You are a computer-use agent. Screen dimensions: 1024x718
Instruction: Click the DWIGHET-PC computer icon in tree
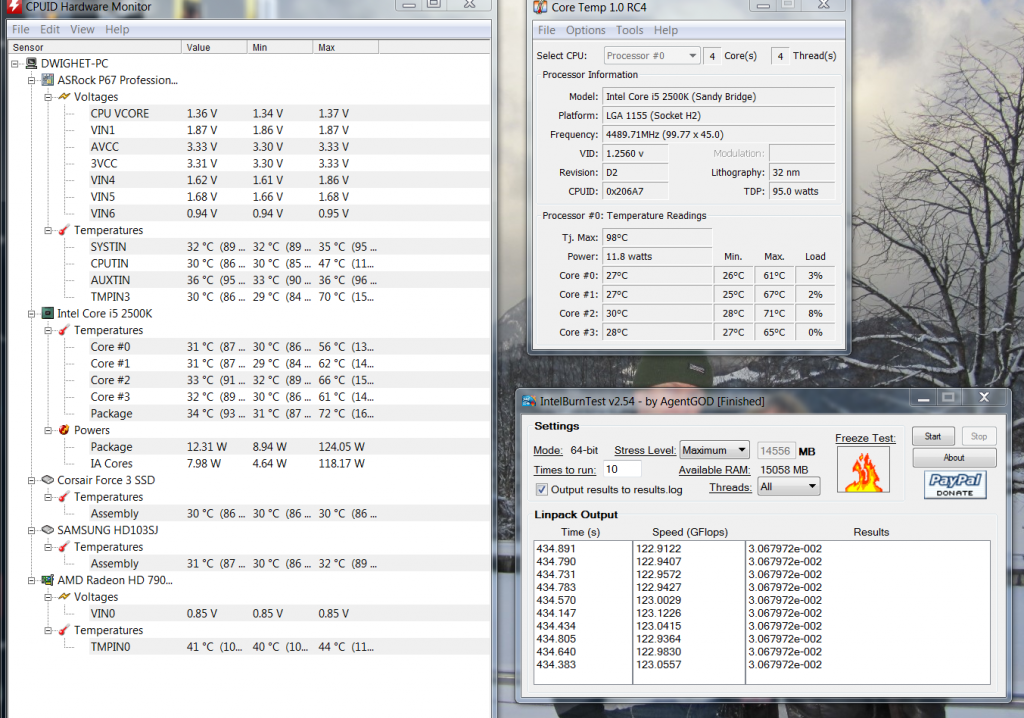[31, 63]
